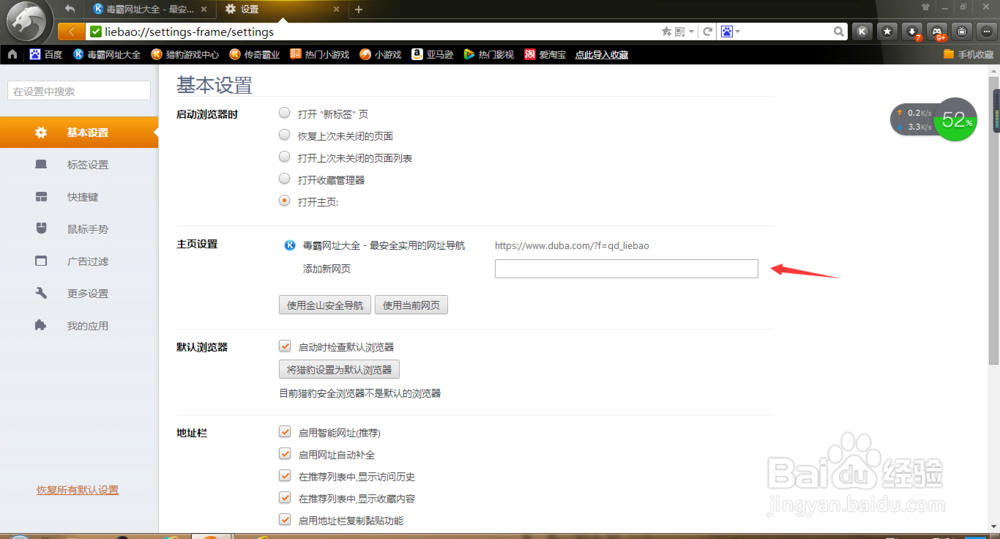The height and width of the screenshot is (539, 1000).
Task: Open 标签设置 in settings sidebar
Action: pyautogui.click(x=79, y=165)
